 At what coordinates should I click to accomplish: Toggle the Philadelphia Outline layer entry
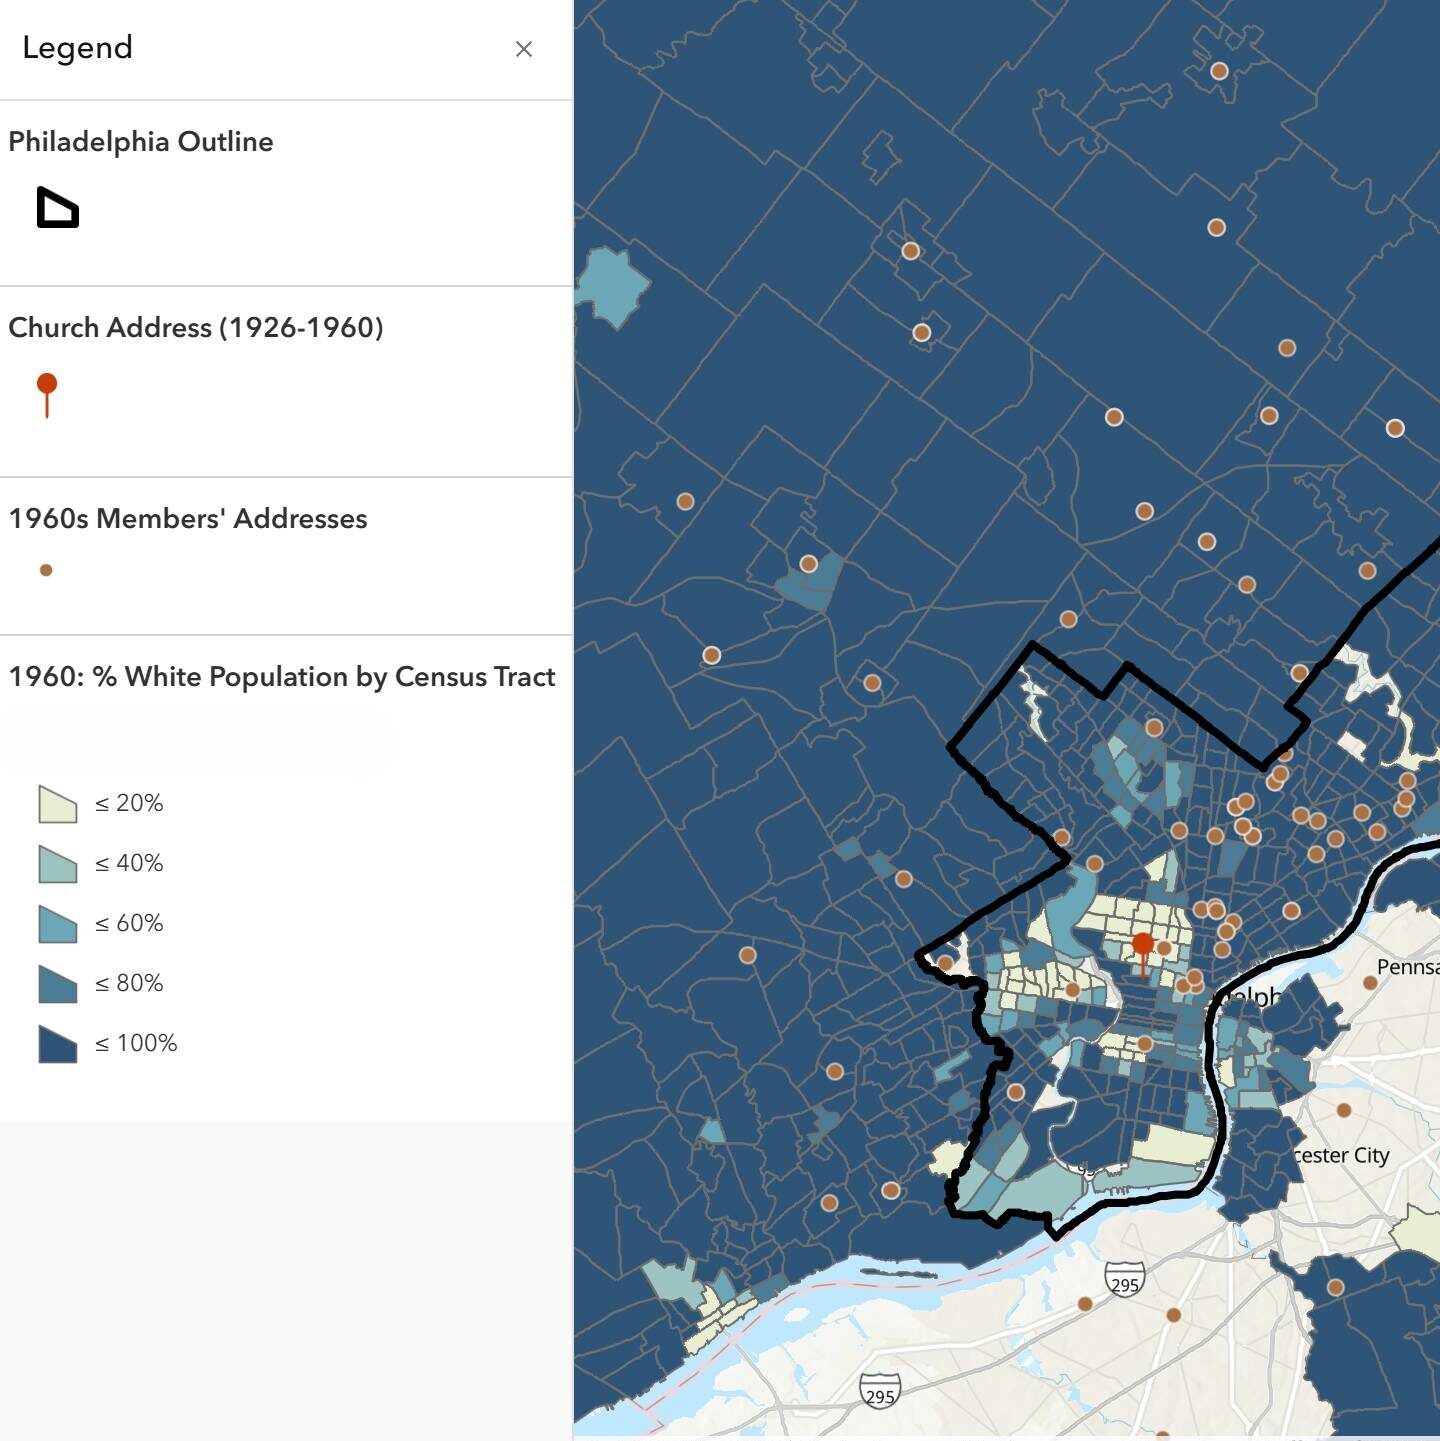pos(140,141)
